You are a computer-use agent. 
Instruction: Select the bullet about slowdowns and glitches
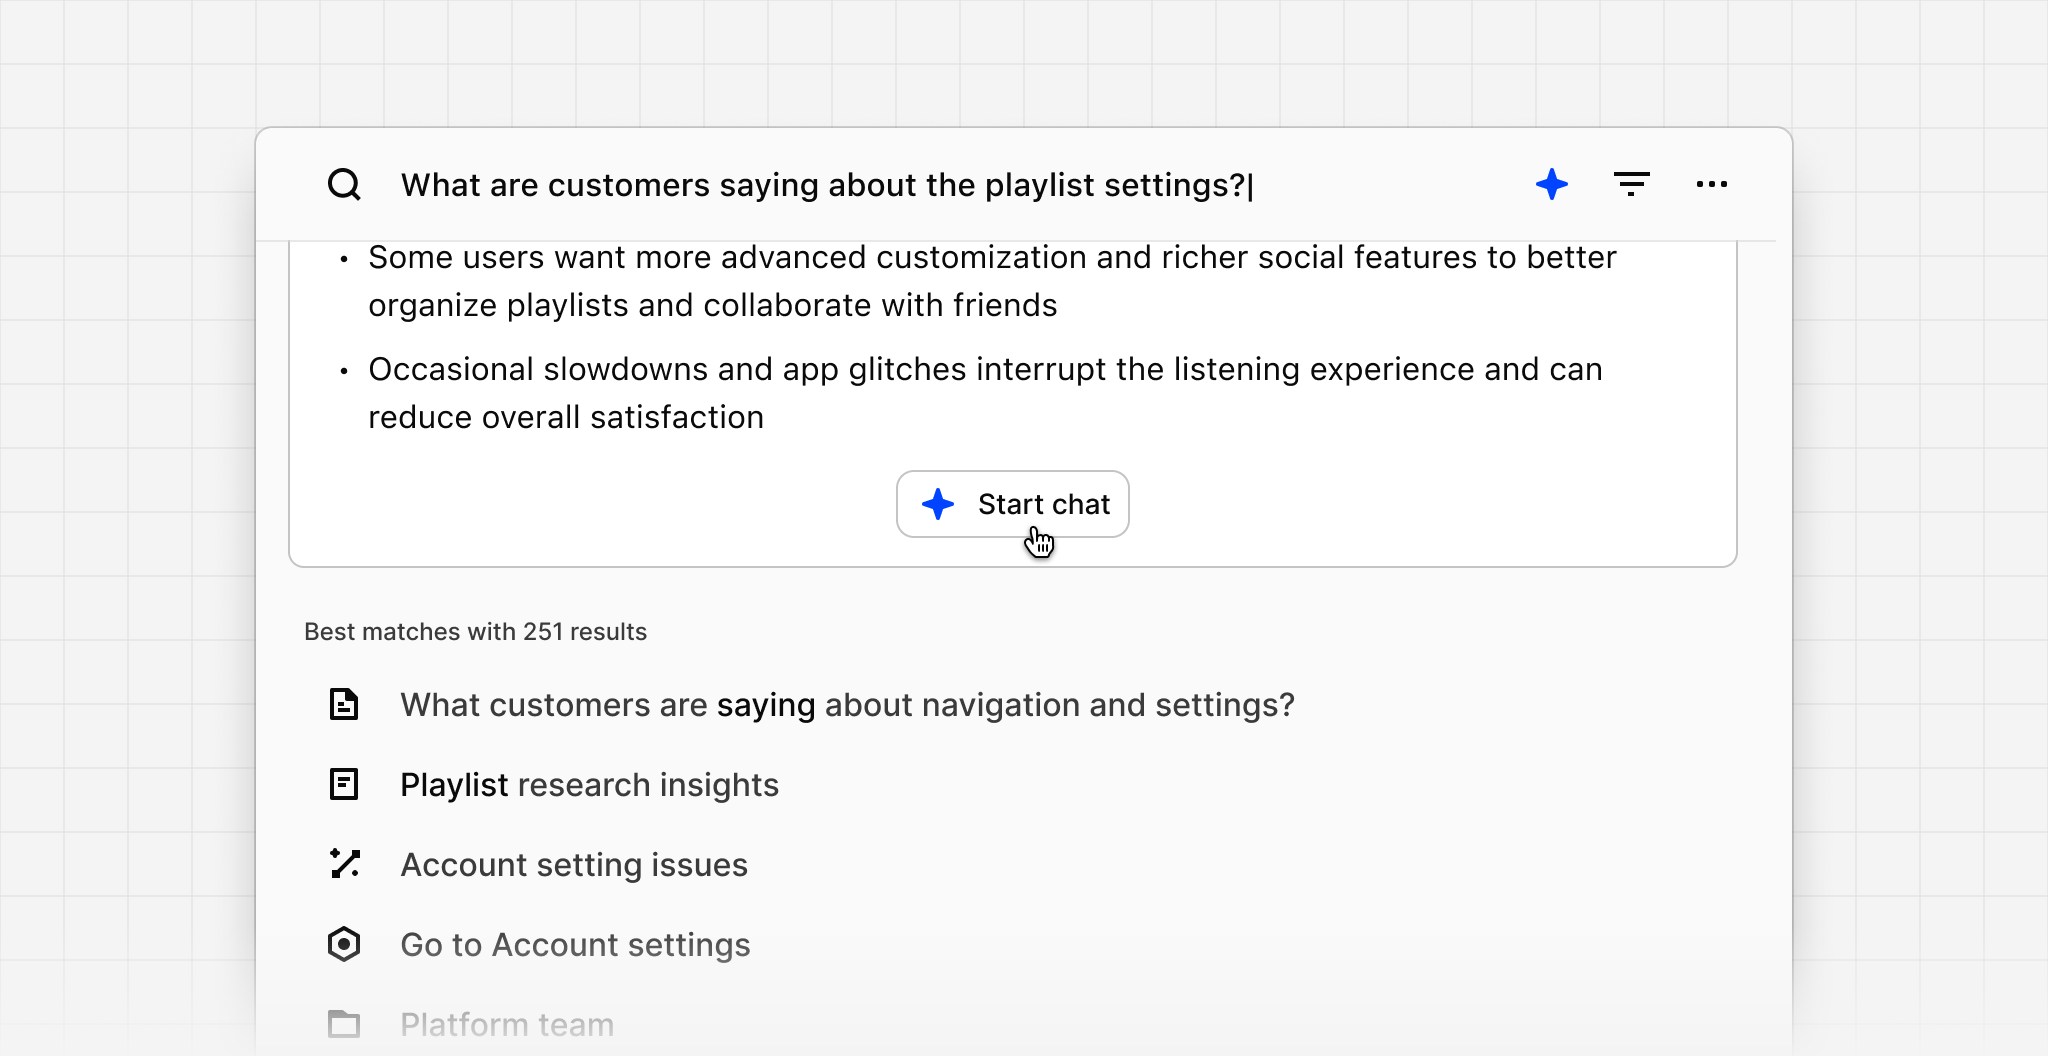[x=985, y=392]
